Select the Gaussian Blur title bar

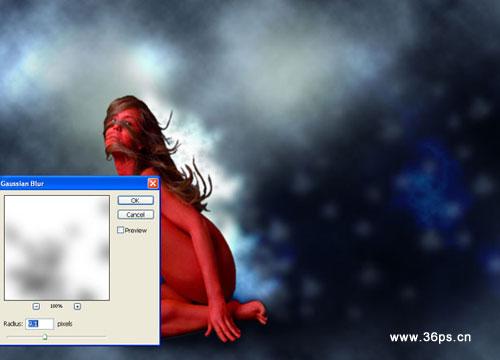click(74, 183)
